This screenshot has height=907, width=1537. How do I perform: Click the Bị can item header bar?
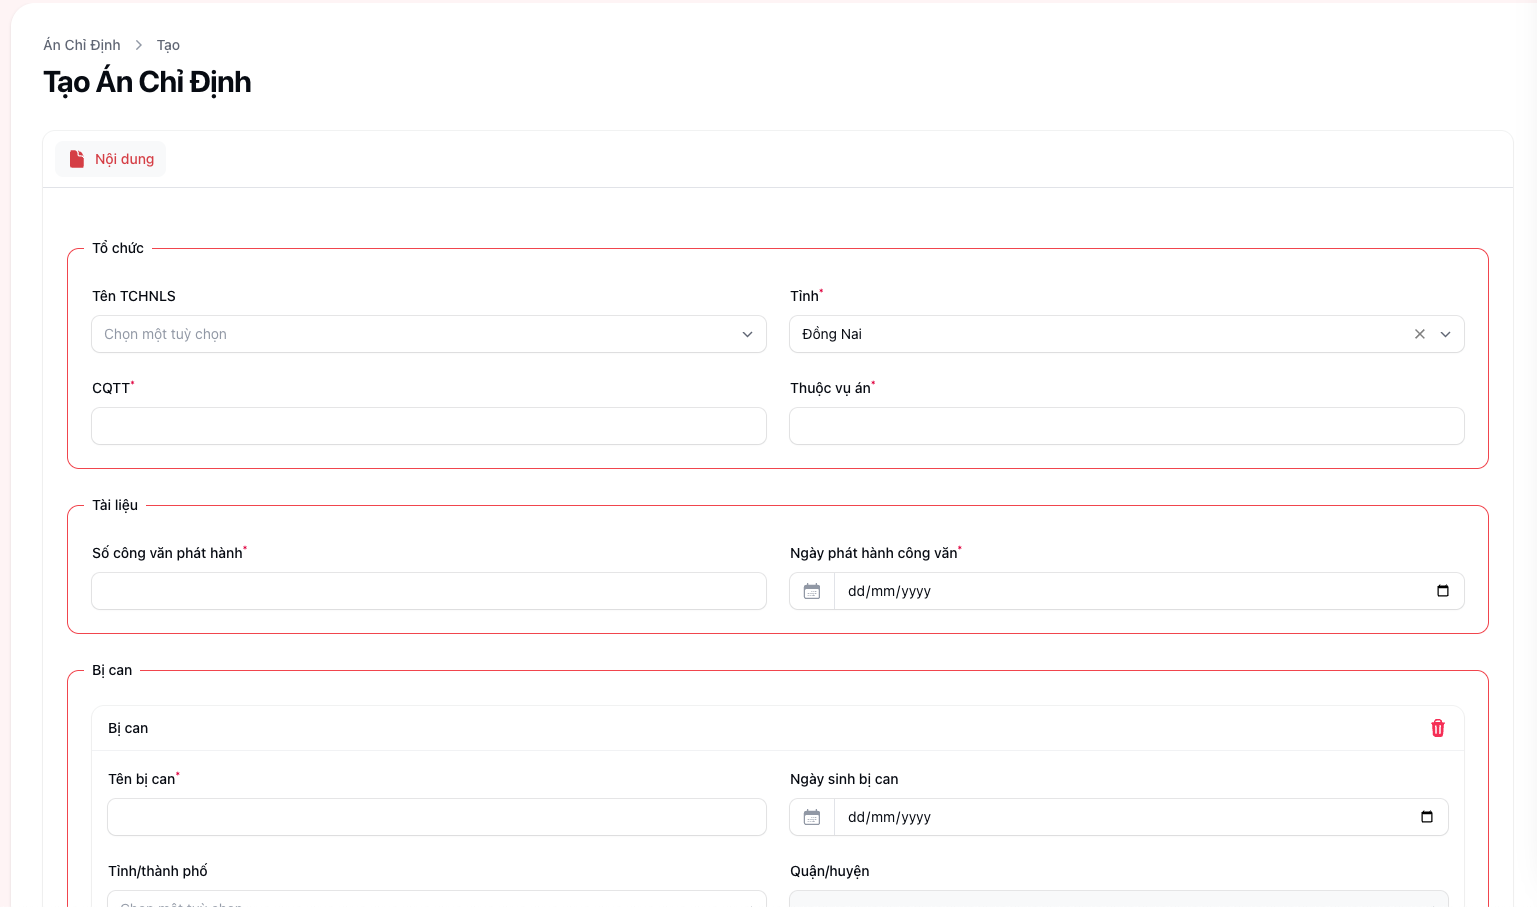pos(700,728)
